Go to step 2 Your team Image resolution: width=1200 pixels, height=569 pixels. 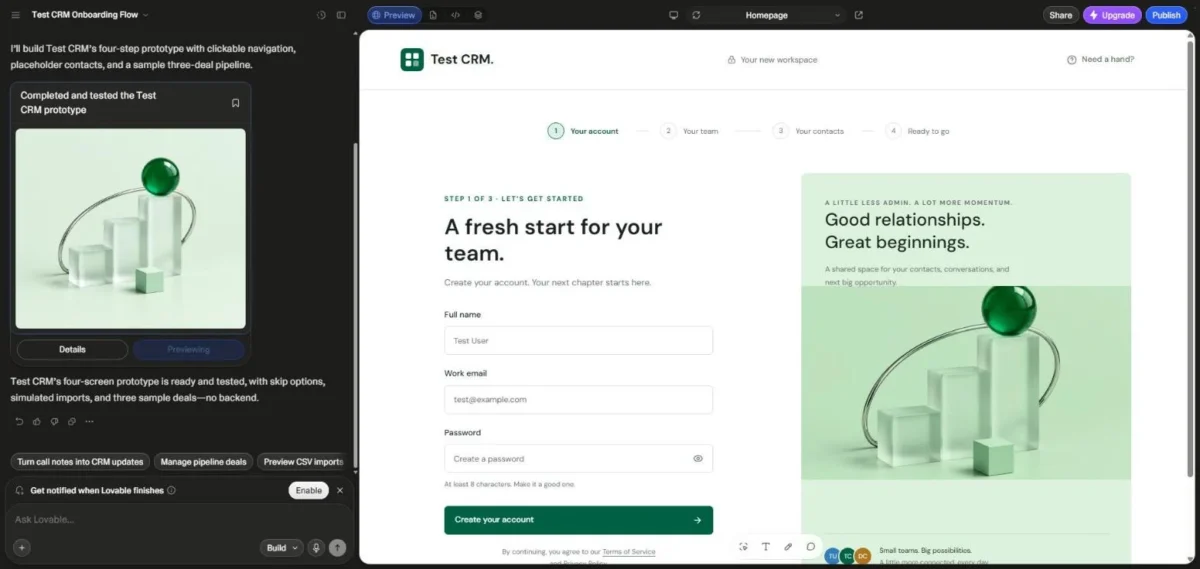point(689,131)
